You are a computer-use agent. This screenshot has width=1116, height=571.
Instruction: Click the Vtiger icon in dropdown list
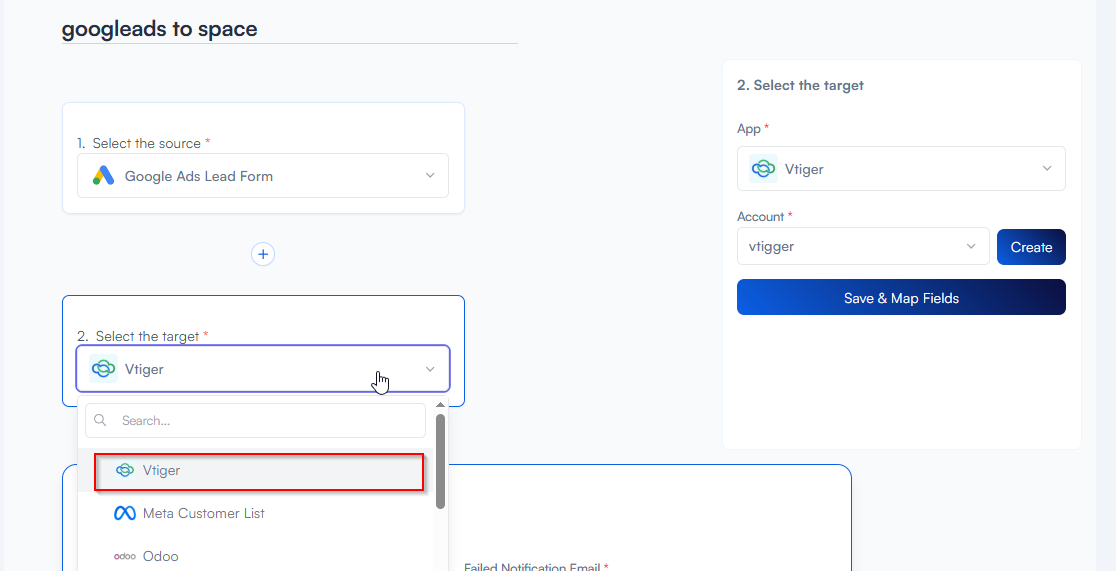point(125,470)
